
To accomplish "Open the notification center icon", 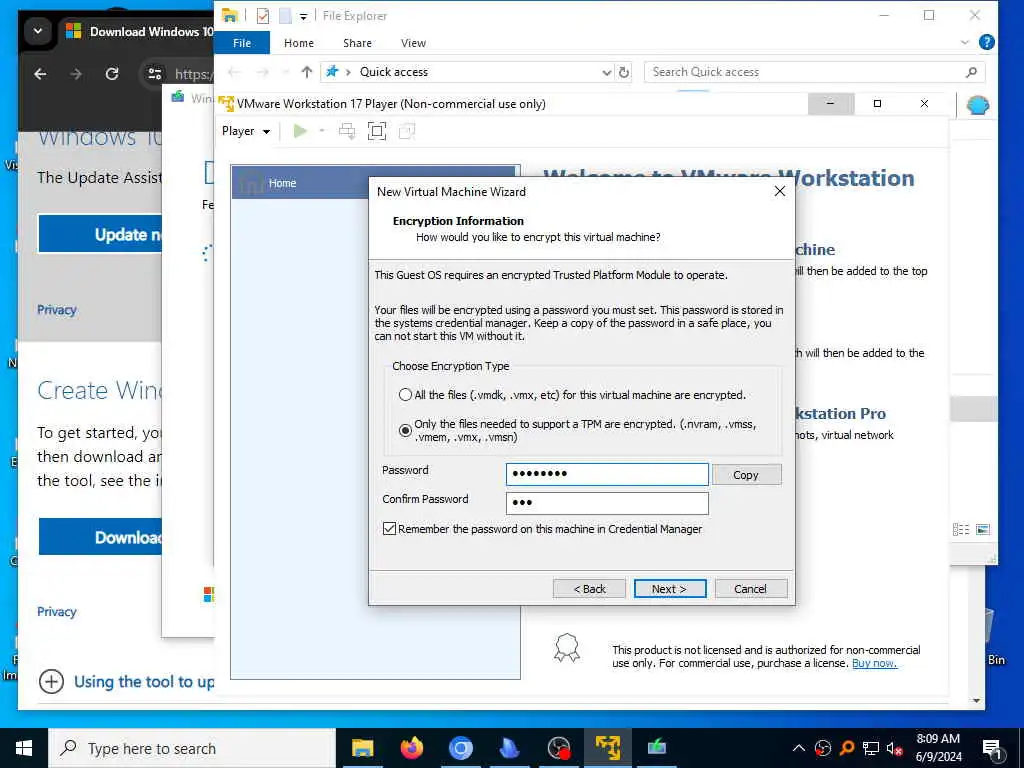I will click(x=993, y=749).
